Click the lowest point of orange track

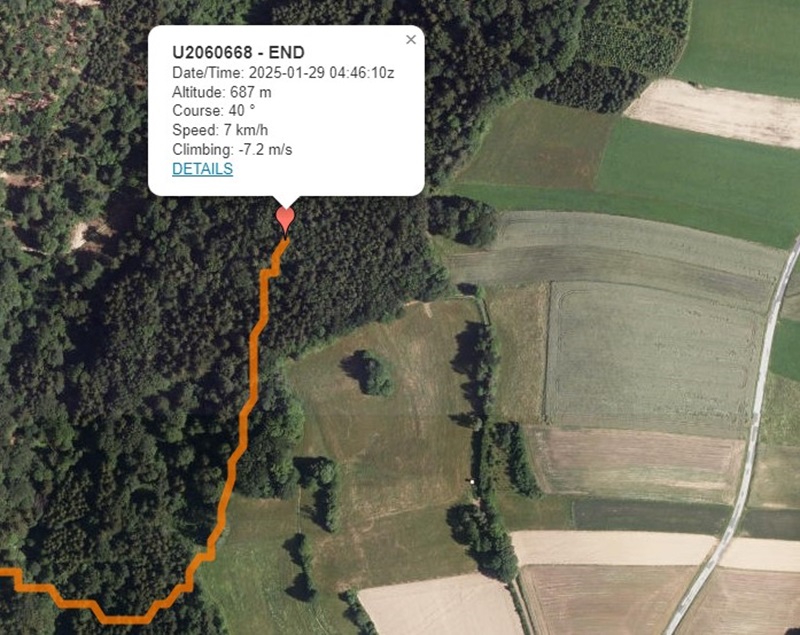126,620
